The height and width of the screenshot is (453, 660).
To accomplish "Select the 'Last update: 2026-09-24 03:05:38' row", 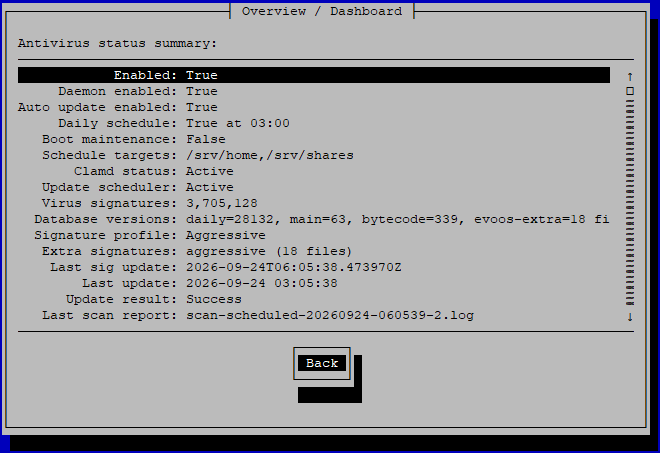I will click(314, 283).
